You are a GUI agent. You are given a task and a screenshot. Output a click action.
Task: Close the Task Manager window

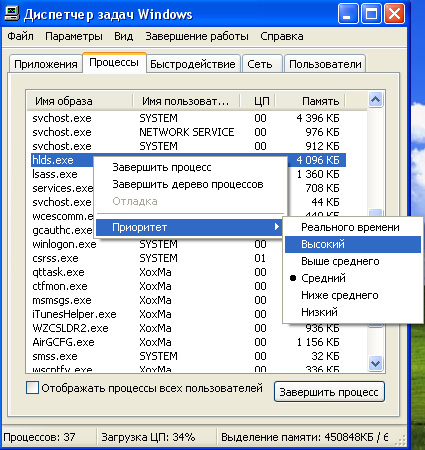pyautogui.click(x=395, y=14)
